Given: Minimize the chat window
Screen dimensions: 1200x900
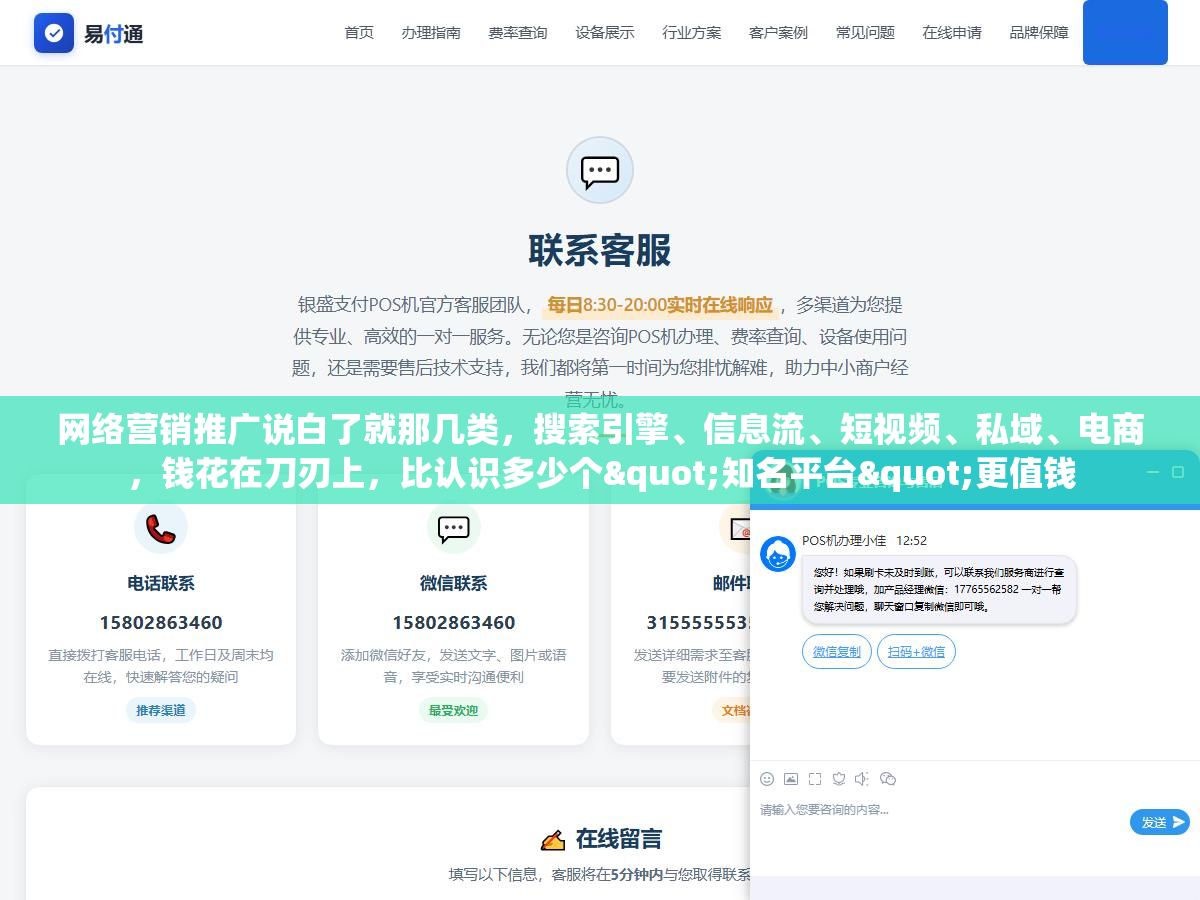Looking at the screenshot, I should coord(1152,472).
